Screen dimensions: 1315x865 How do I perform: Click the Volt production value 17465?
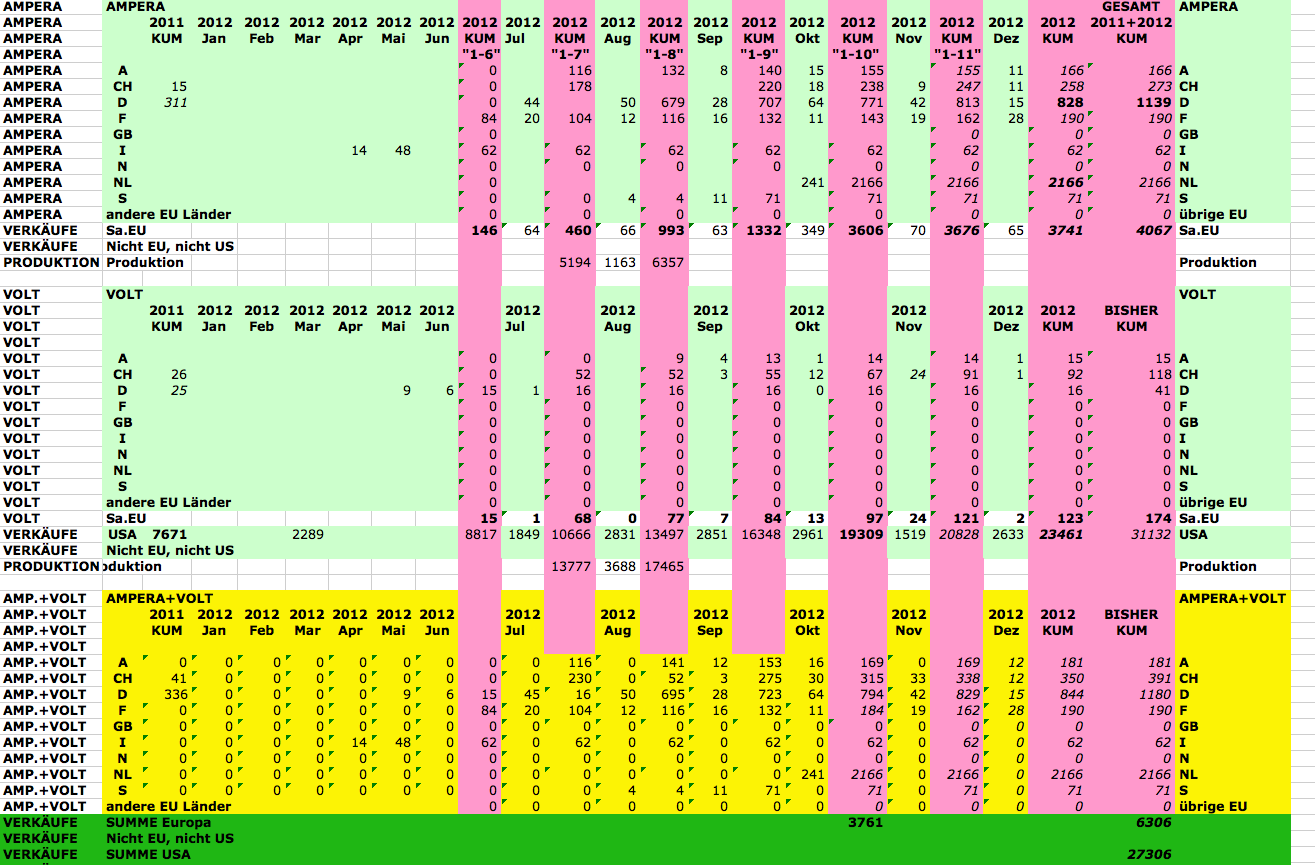point(664,566)
